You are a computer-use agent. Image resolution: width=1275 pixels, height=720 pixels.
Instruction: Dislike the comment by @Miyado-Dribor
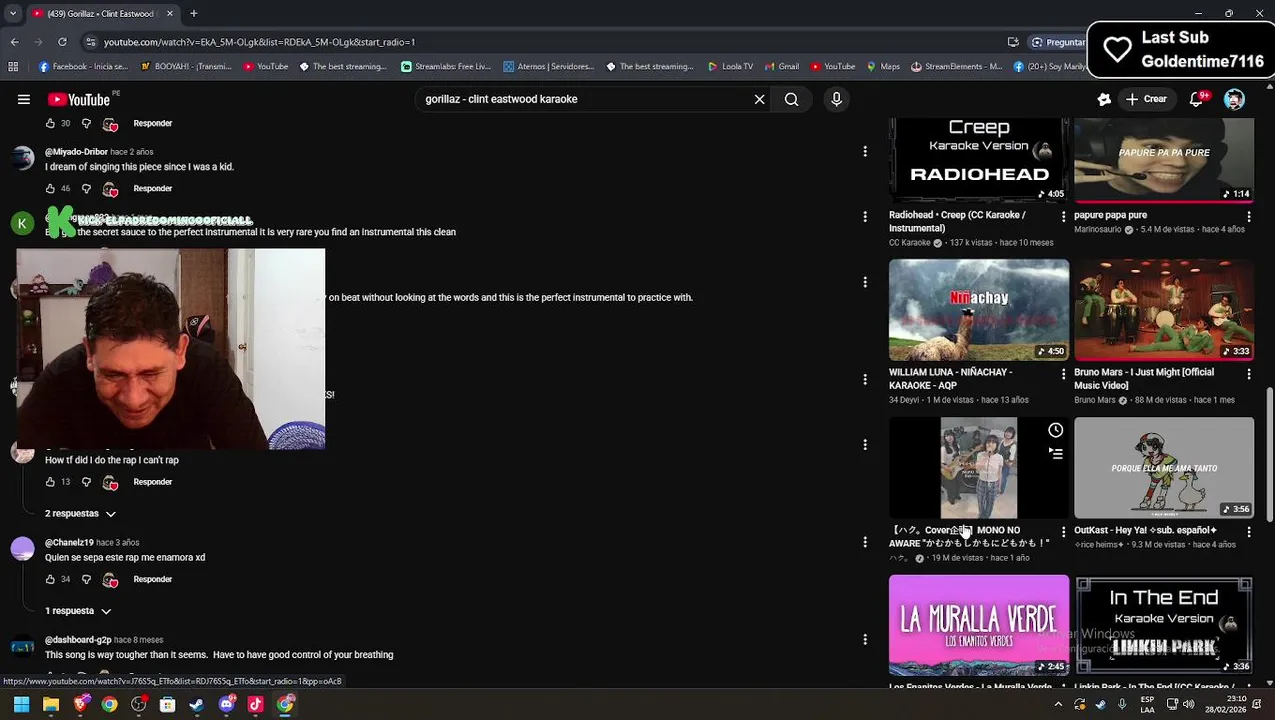[x=86, y=188]
